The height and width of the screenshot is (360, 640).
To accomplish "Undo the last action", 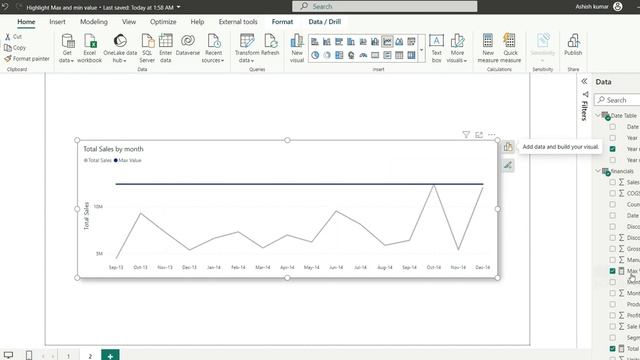I will coord(5,7).
